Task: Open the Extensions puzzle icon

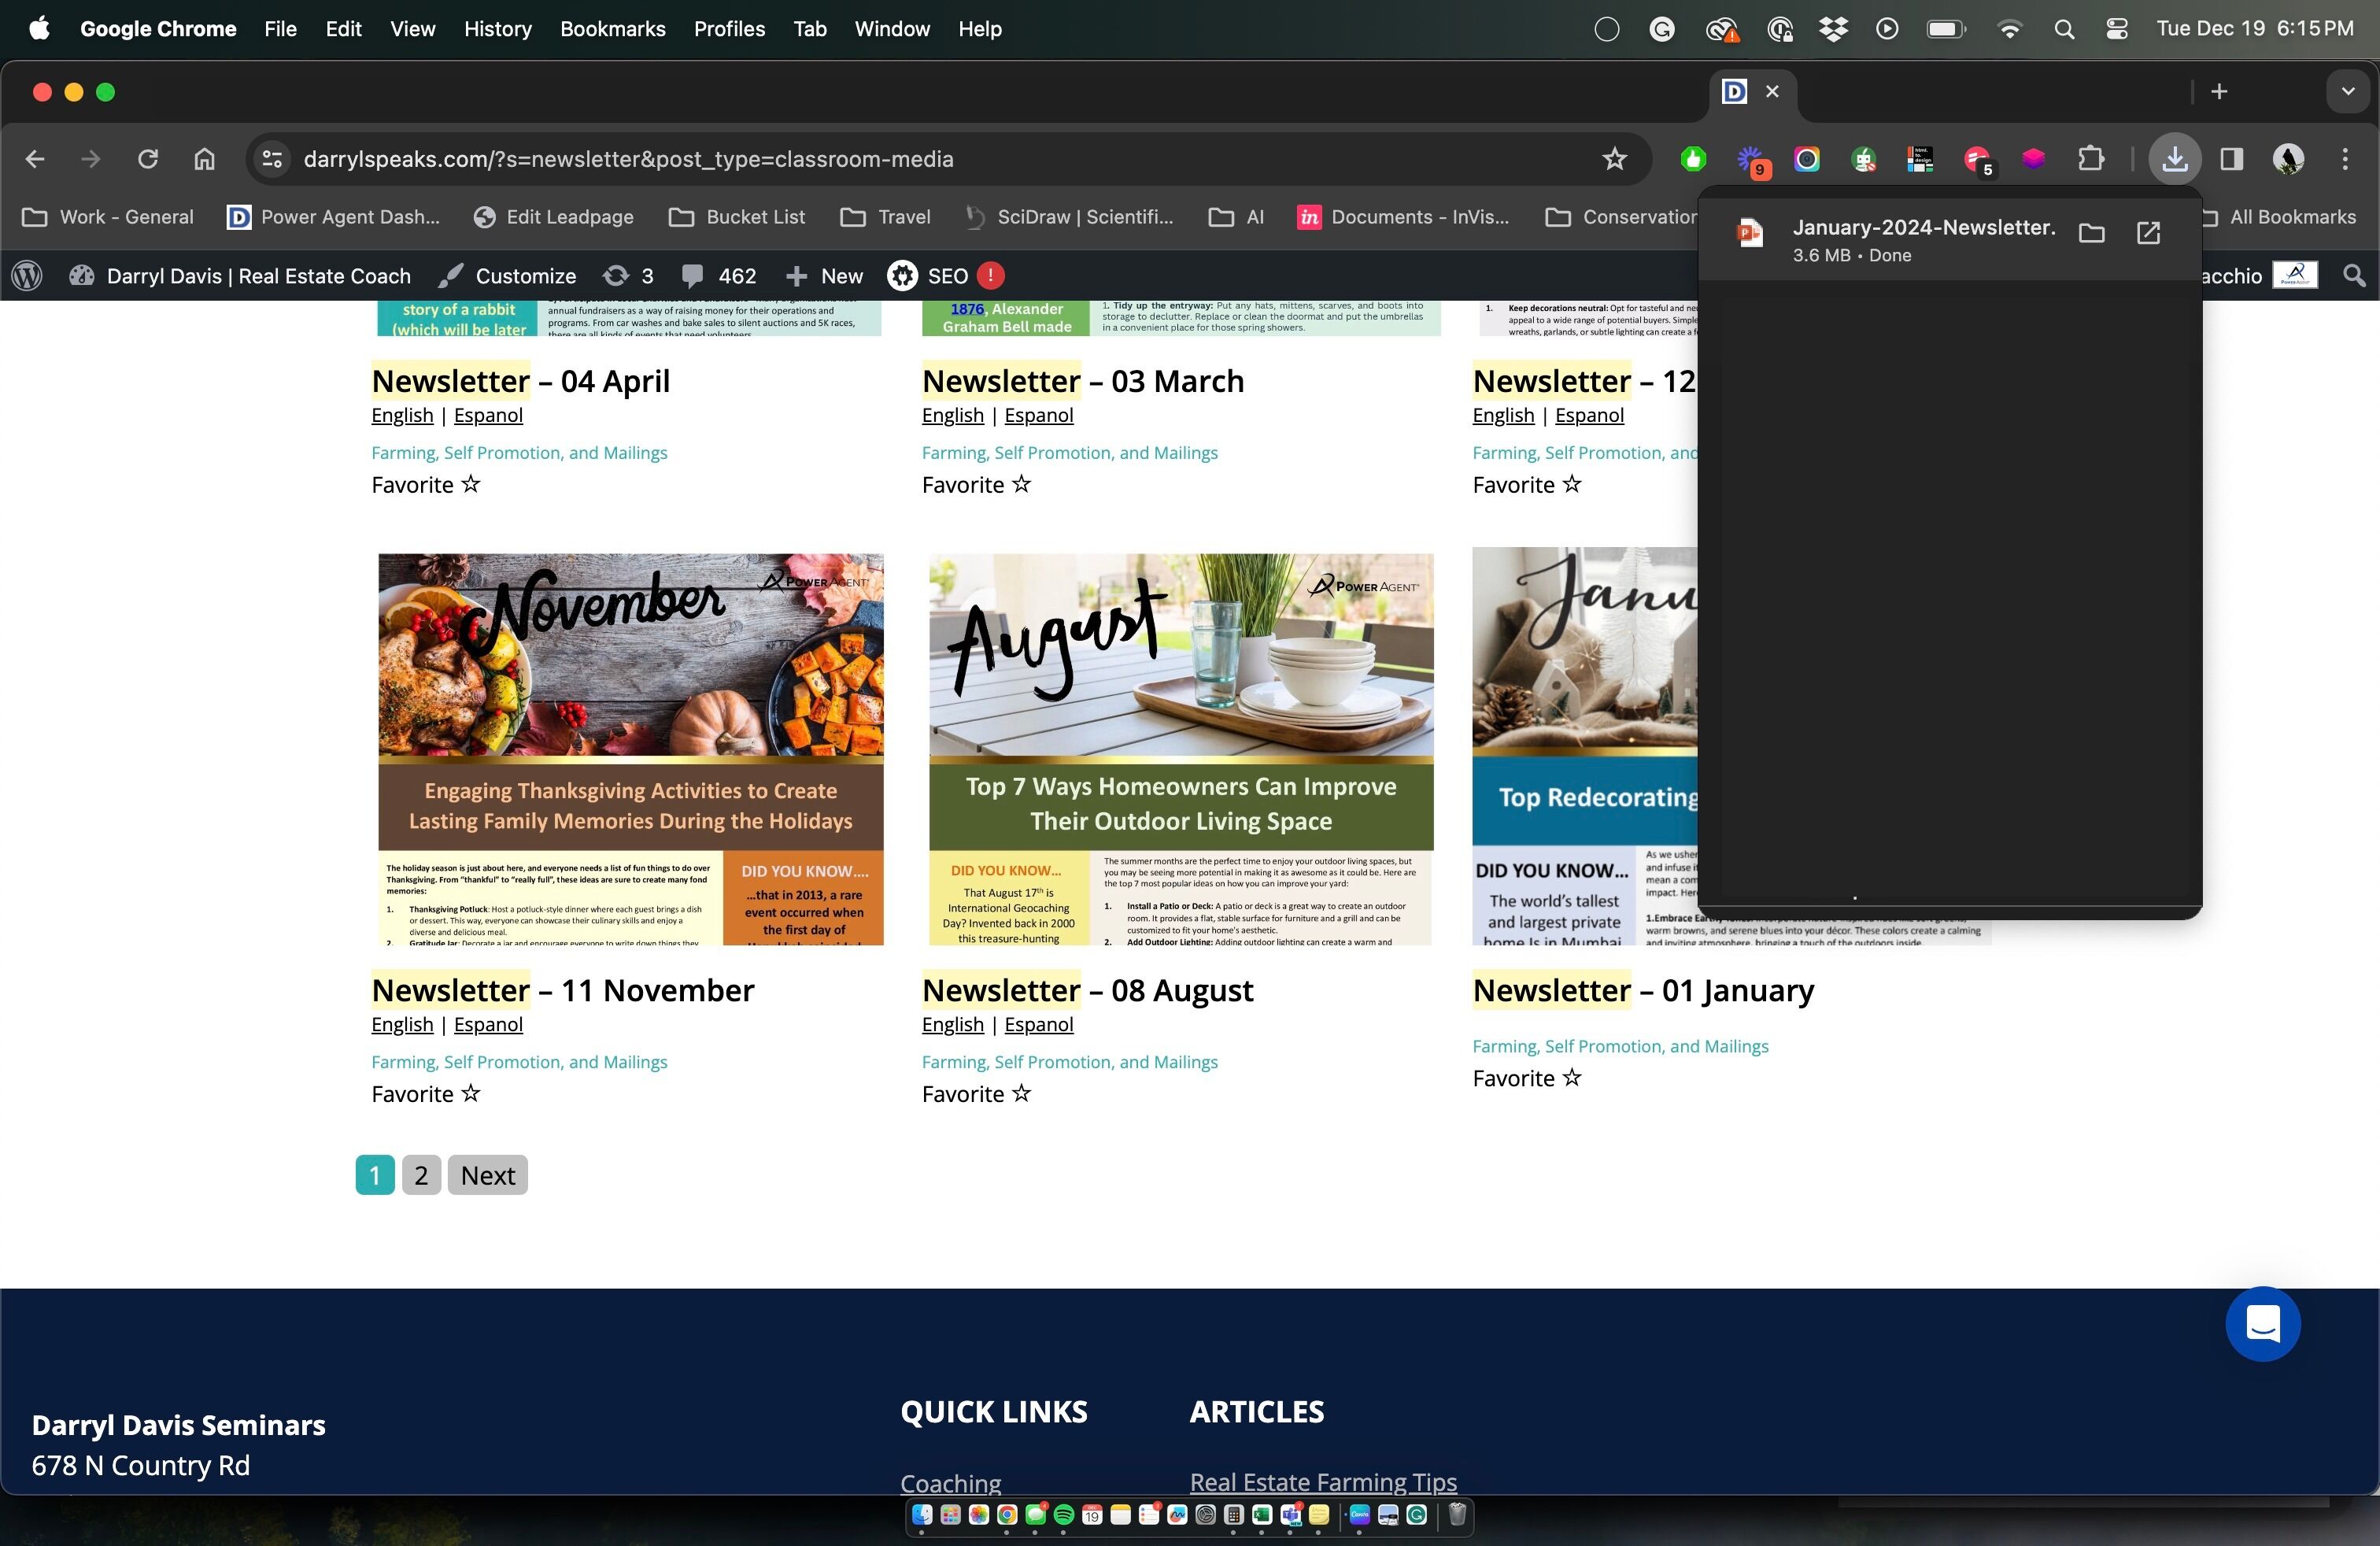Action: [x=2091, y=159]
